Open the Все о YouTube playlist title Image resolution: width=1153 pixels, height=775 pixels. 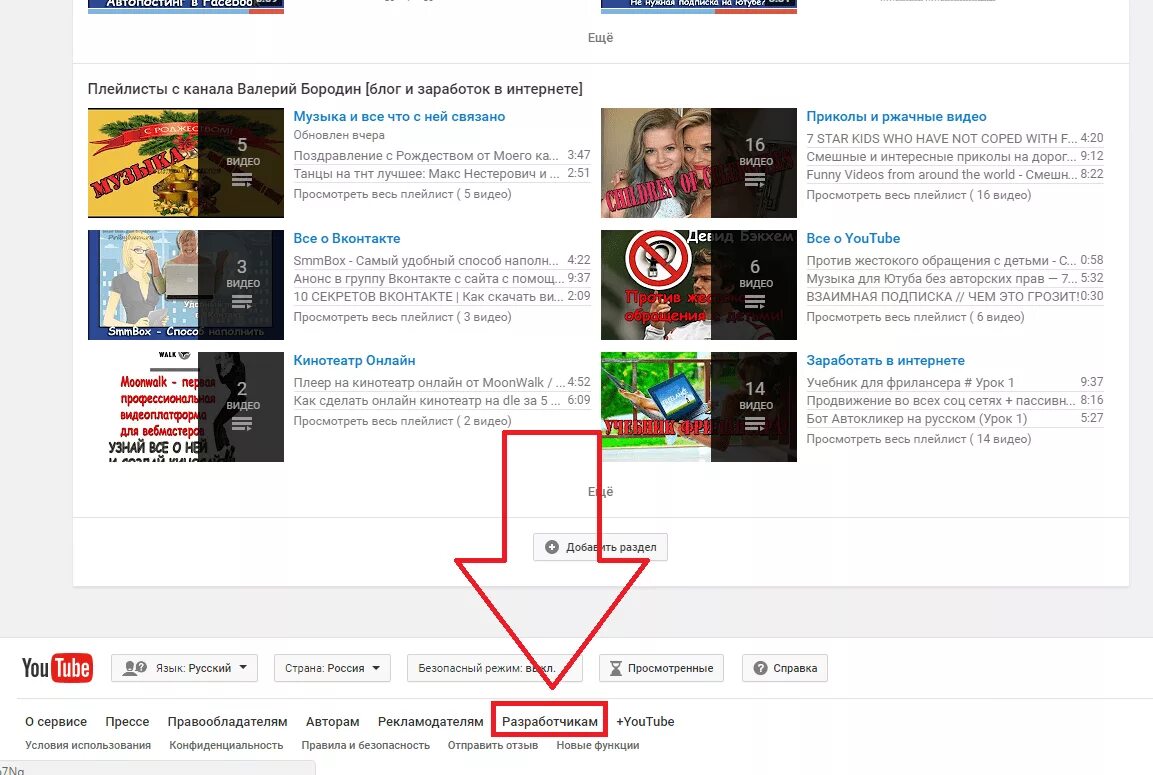pyautogui.click(x=853, y=238)
